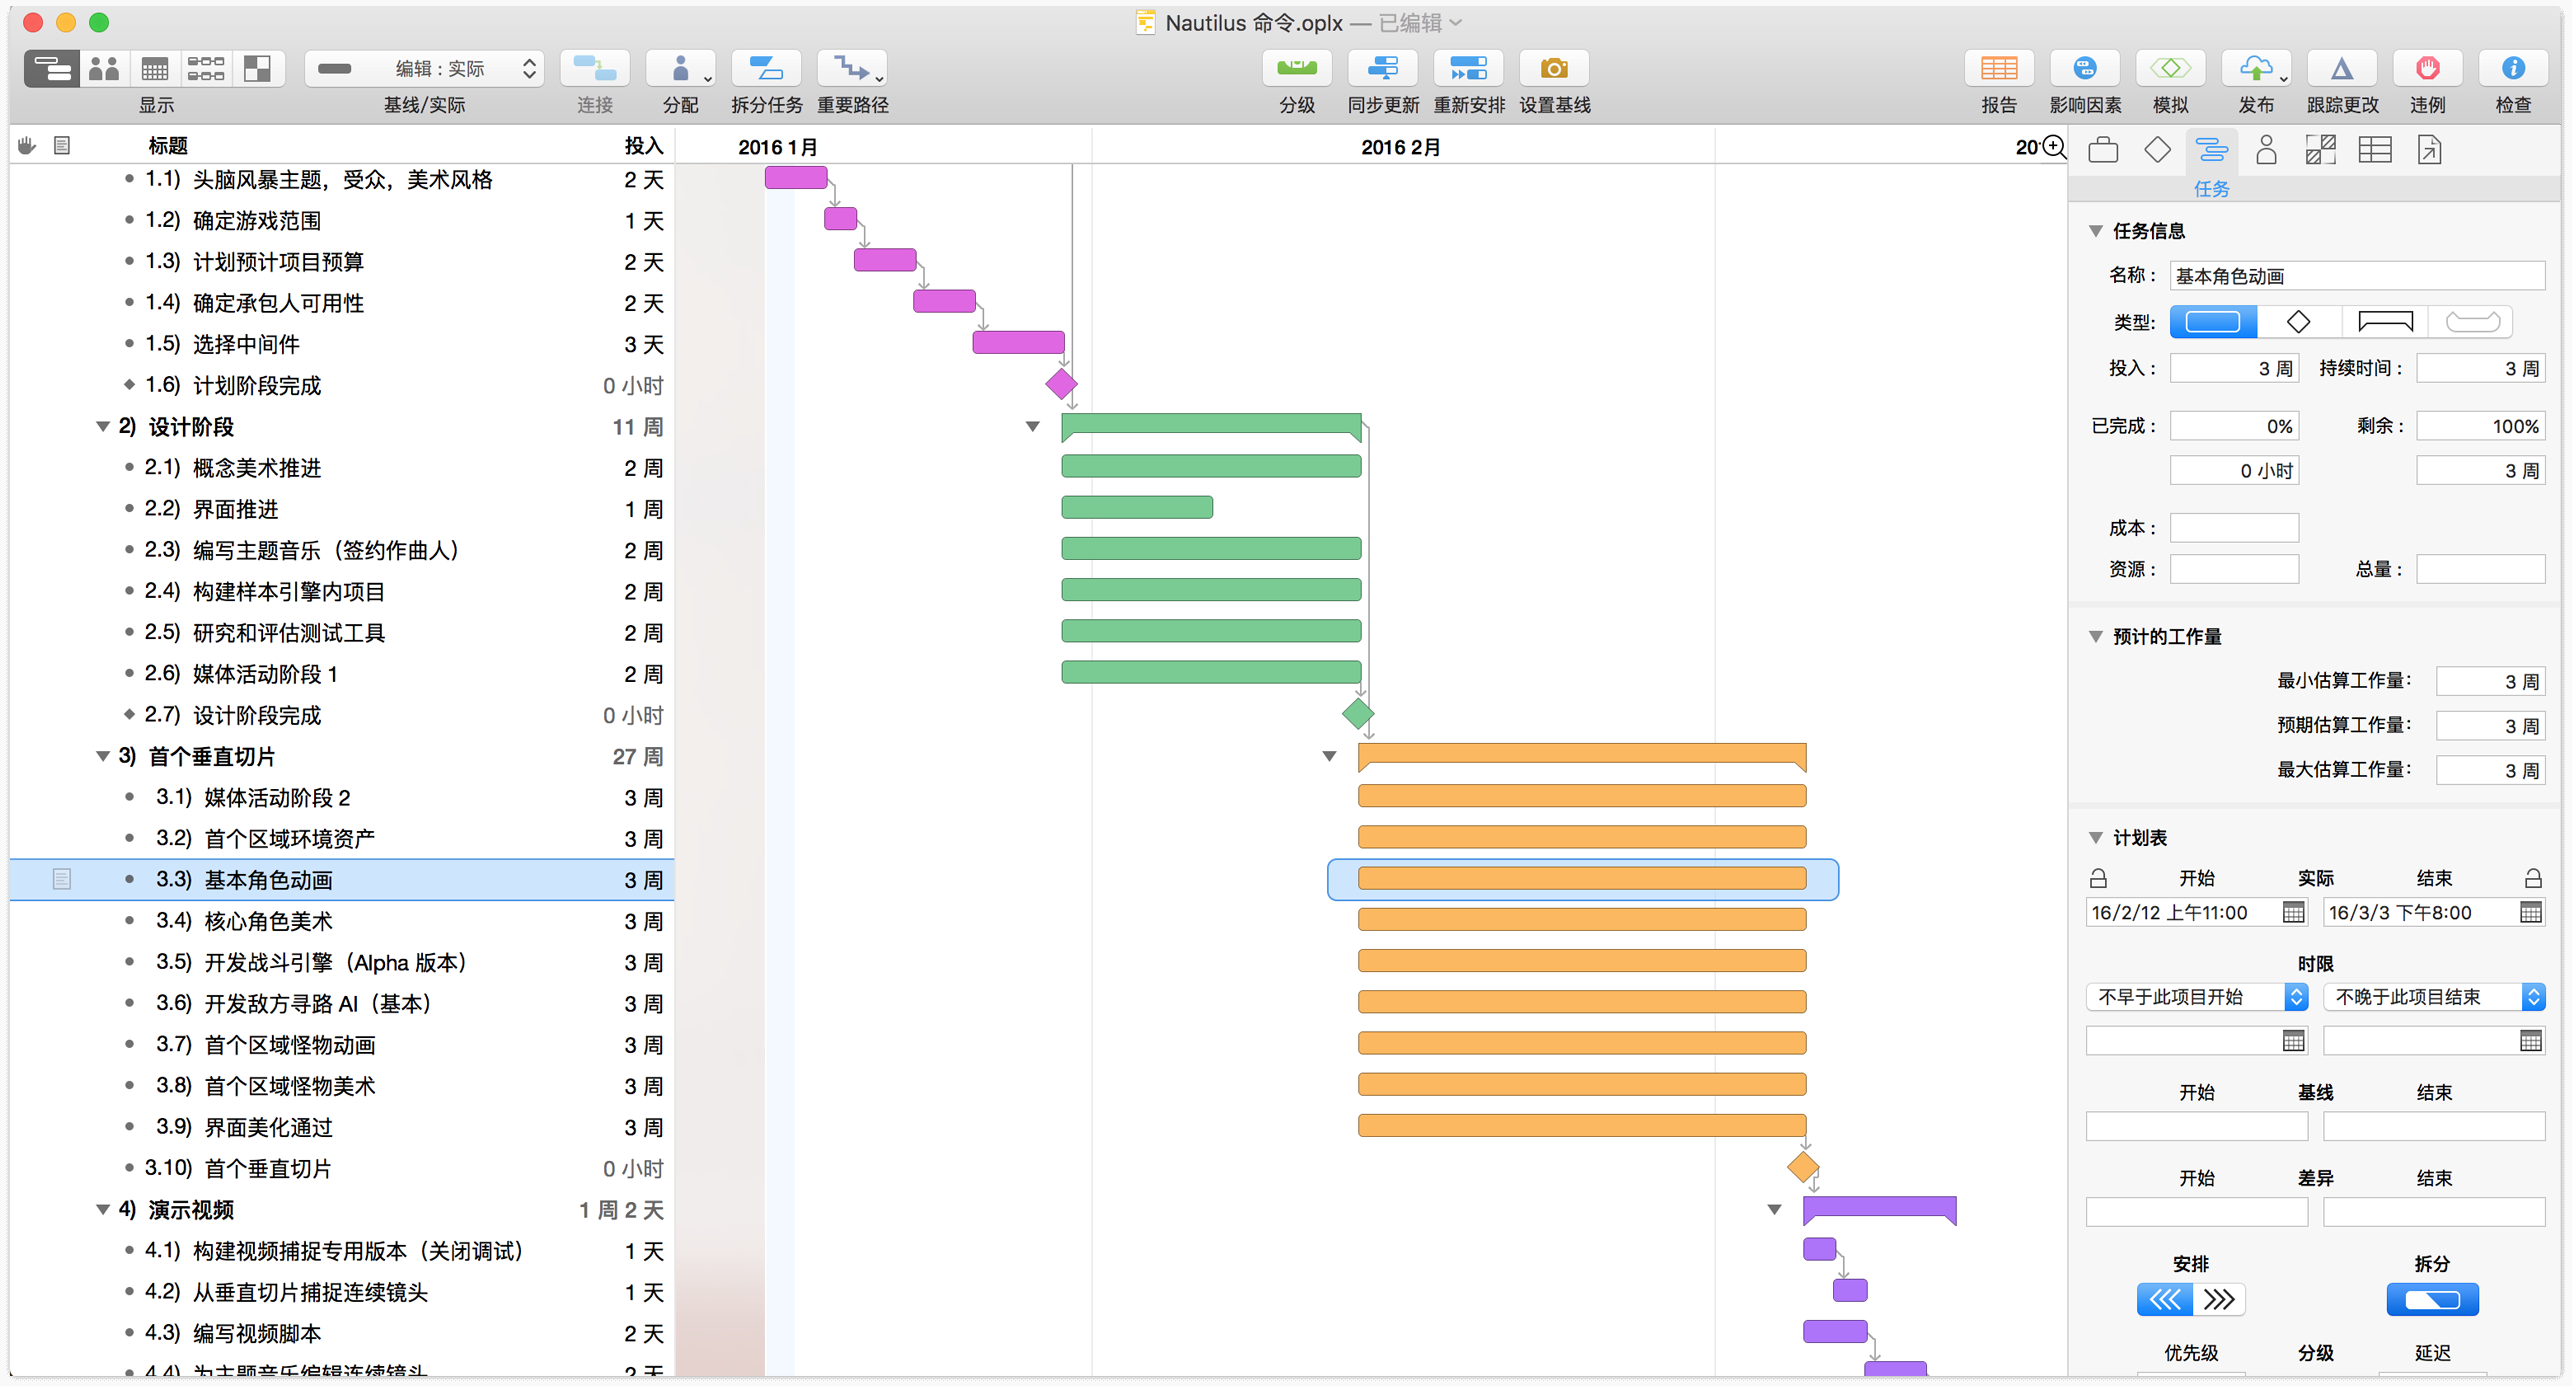Click the 设置基线 camera icon
The width and height of the screenshot is (2572, 1386).
point(1553,69)
